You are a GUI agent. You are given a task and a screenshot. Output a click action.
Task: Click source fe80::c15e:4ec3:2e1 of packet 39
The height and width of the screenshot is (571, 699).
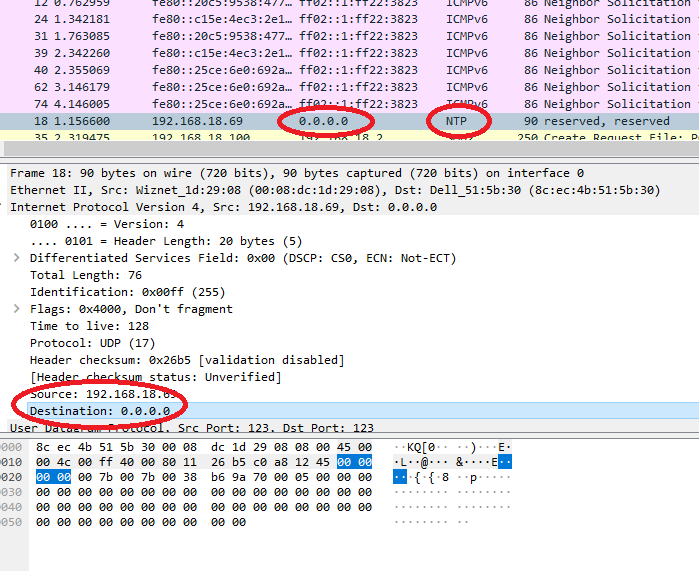pyautogui.click(x=222, y=53)
